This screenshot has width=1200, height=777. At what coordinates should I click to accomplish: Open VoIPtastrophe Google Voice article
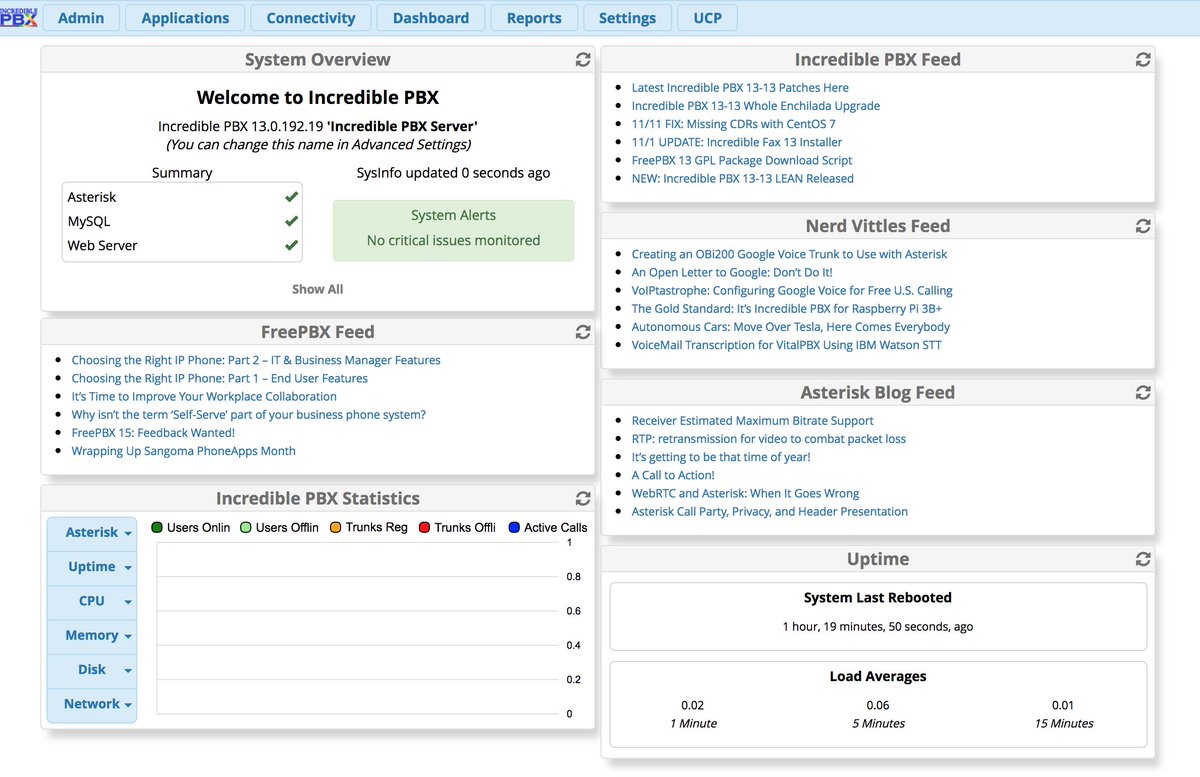[x=792, y=290]
